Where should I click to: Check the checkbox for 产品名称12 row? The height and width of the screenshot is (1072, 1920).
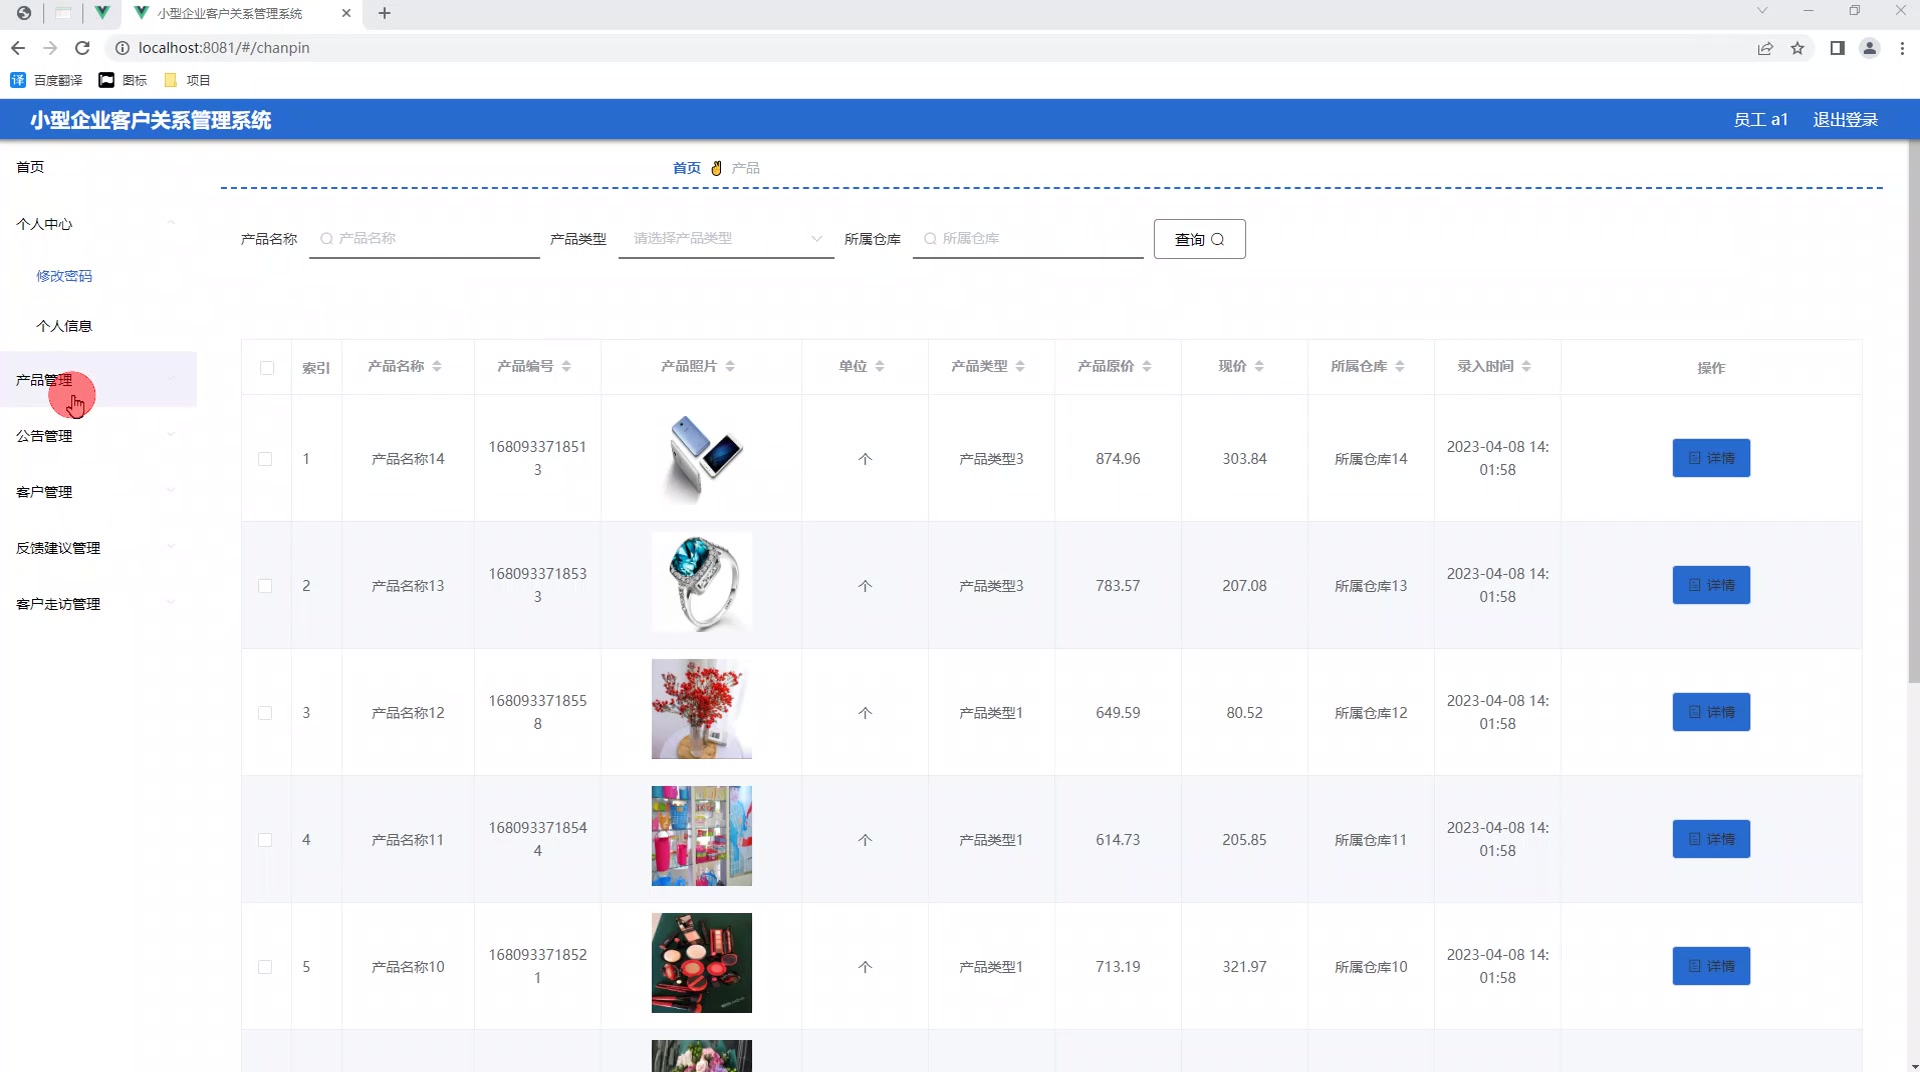[x=265, y=713]
